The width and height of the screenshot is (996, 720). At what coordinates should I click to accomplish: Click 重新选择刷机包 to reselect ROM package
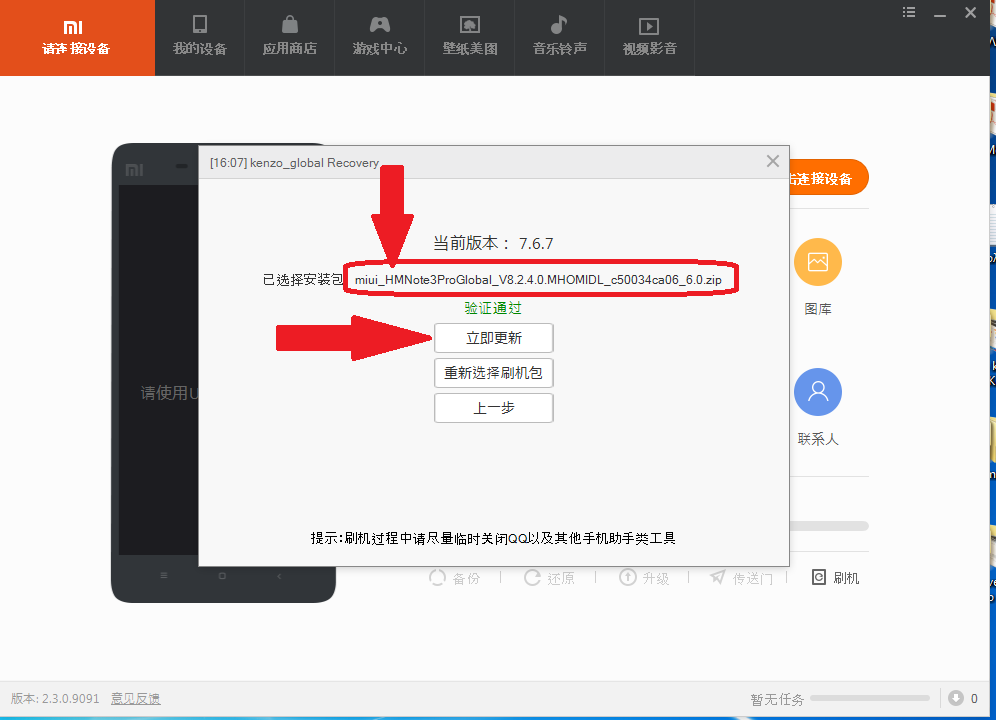(x=493, y=373)
